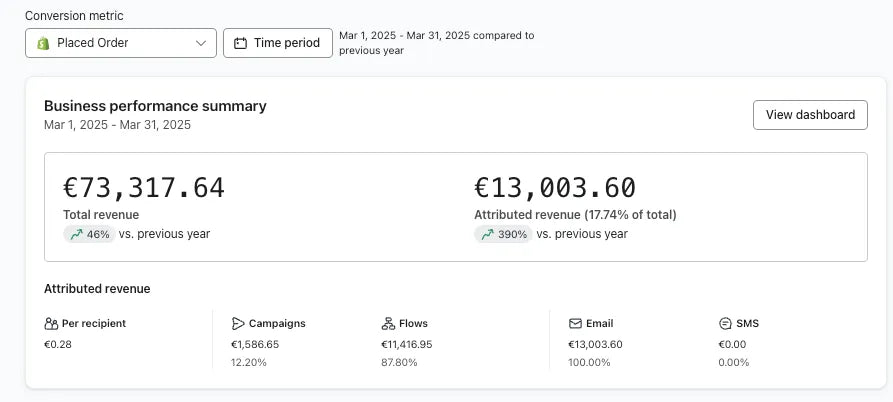
Task: Click the Per recipient people icon
Action: [x=51, y=324]
